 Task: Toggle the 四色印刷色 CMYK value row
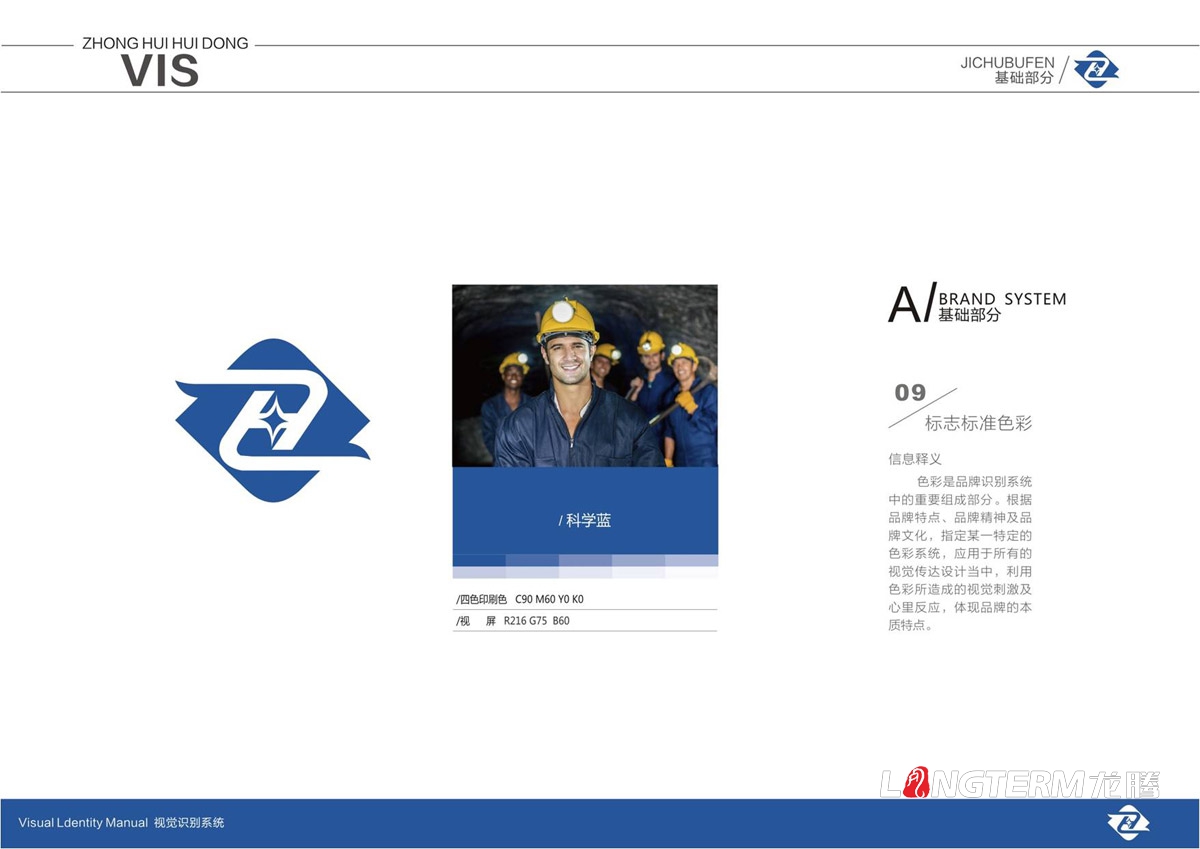coord(585,598)
